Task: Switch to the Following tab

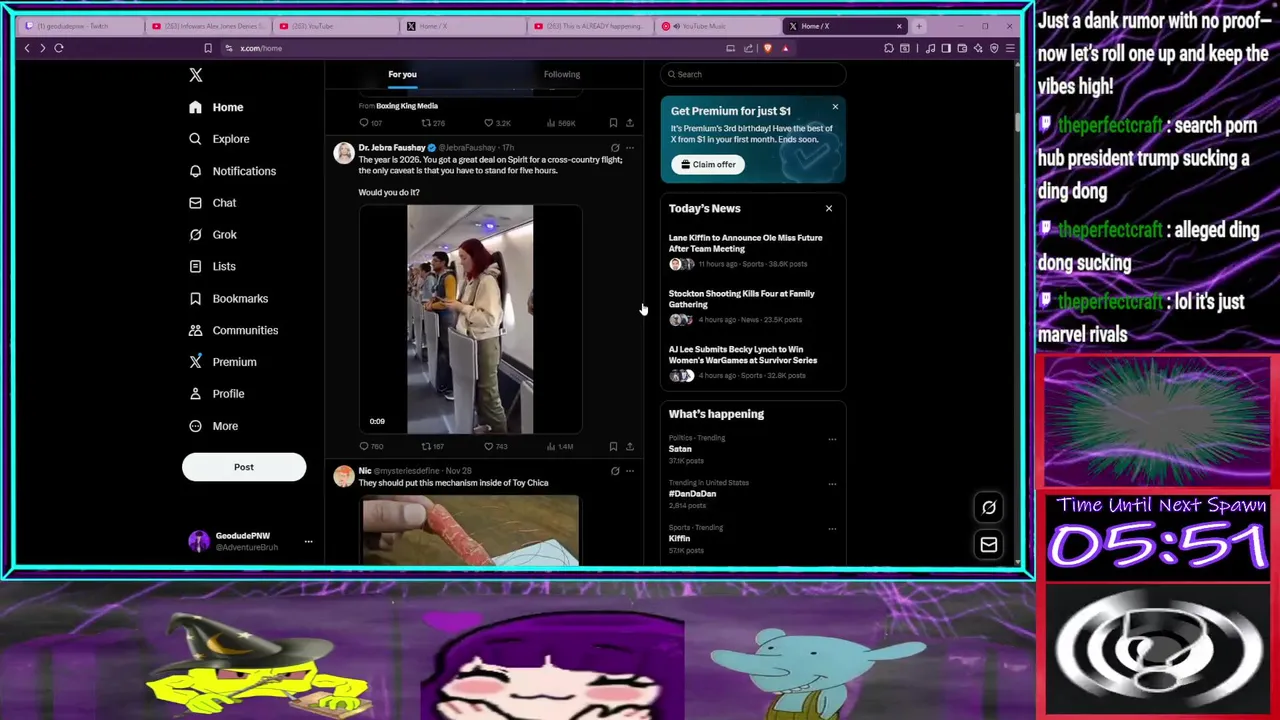Action: click(x=562, y=74)
